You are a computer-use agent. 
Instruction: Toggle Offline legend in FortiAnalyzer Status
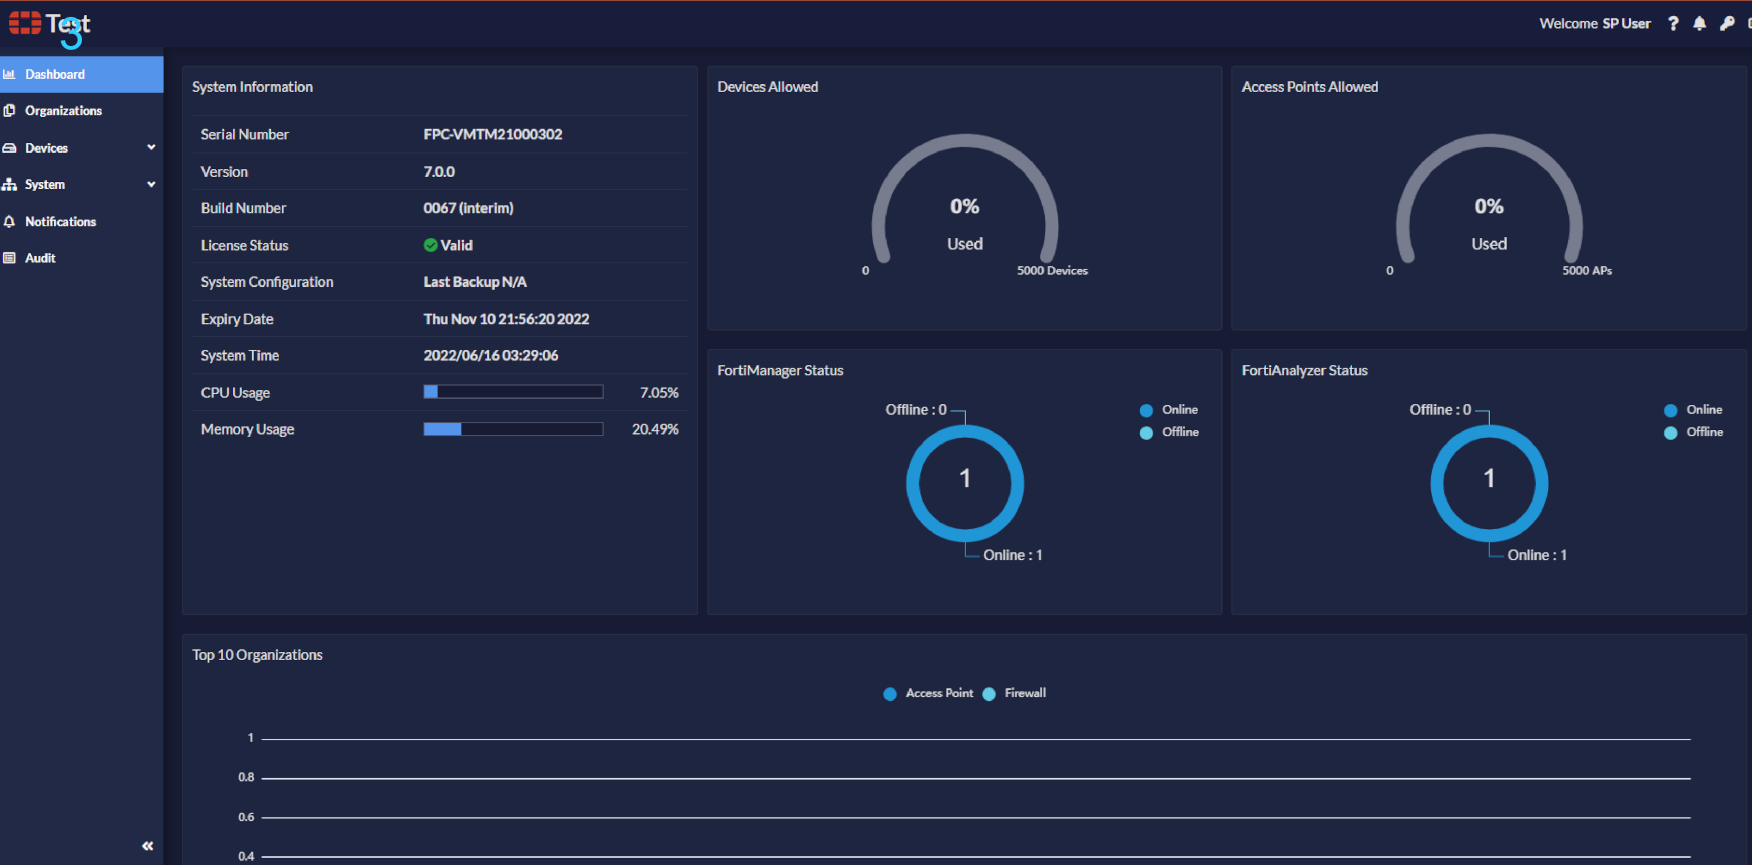pyautogui.click(x=1693, y=432)
